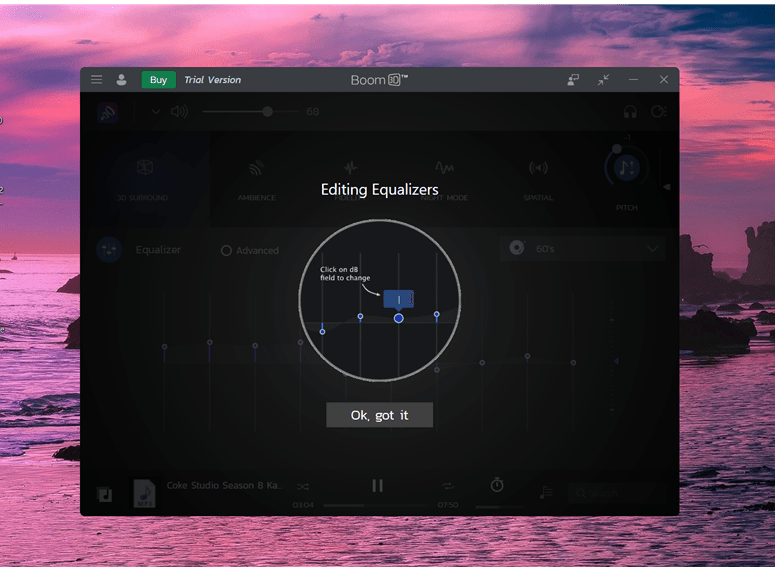This screenshot has width=775, height=567.
Task: Open the music library icon at the bottom left
Action: [104, 494]
